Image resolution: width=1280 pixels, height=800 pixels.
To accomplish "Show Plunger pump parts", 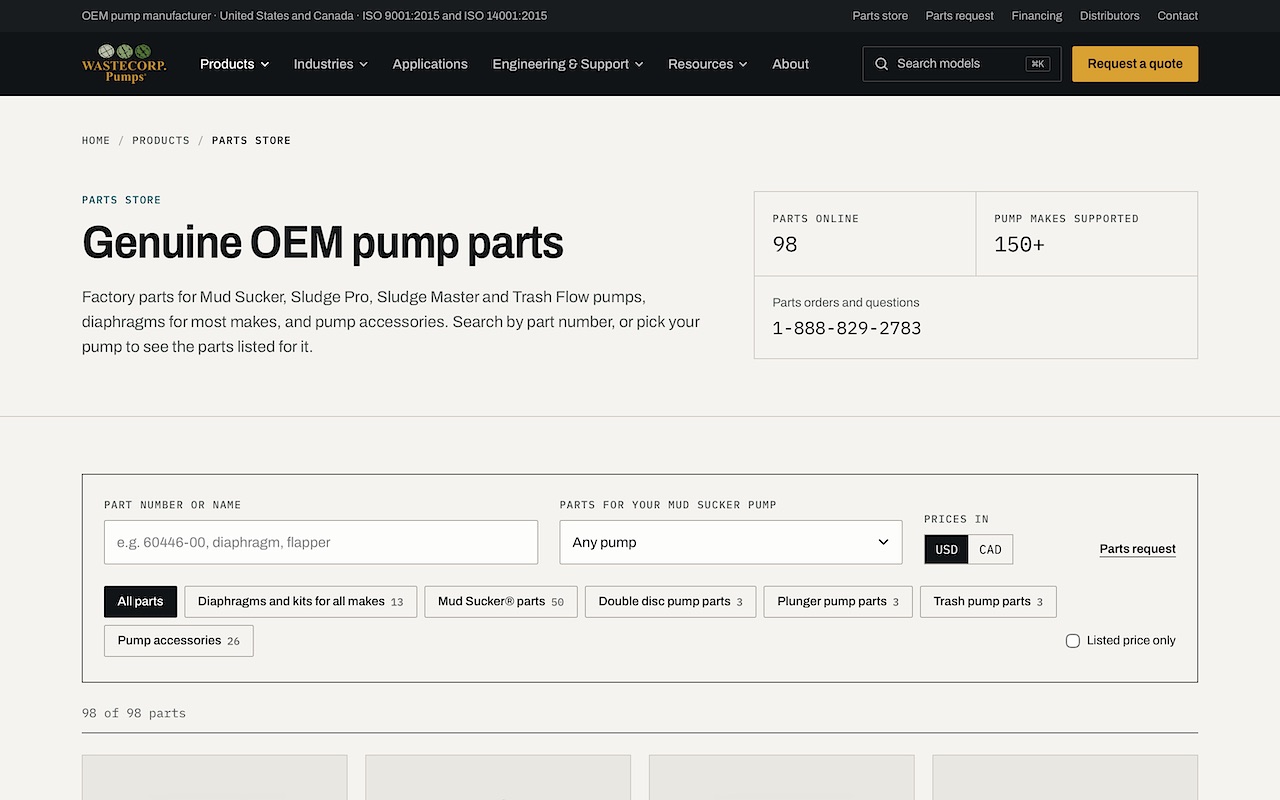I will [838, 601].
